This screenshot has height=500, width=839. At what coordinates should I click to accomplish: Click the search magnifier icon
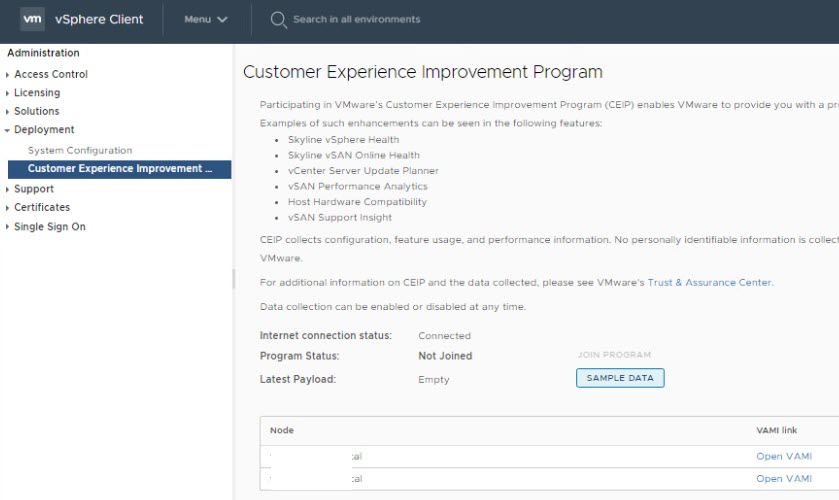[278, 19]
